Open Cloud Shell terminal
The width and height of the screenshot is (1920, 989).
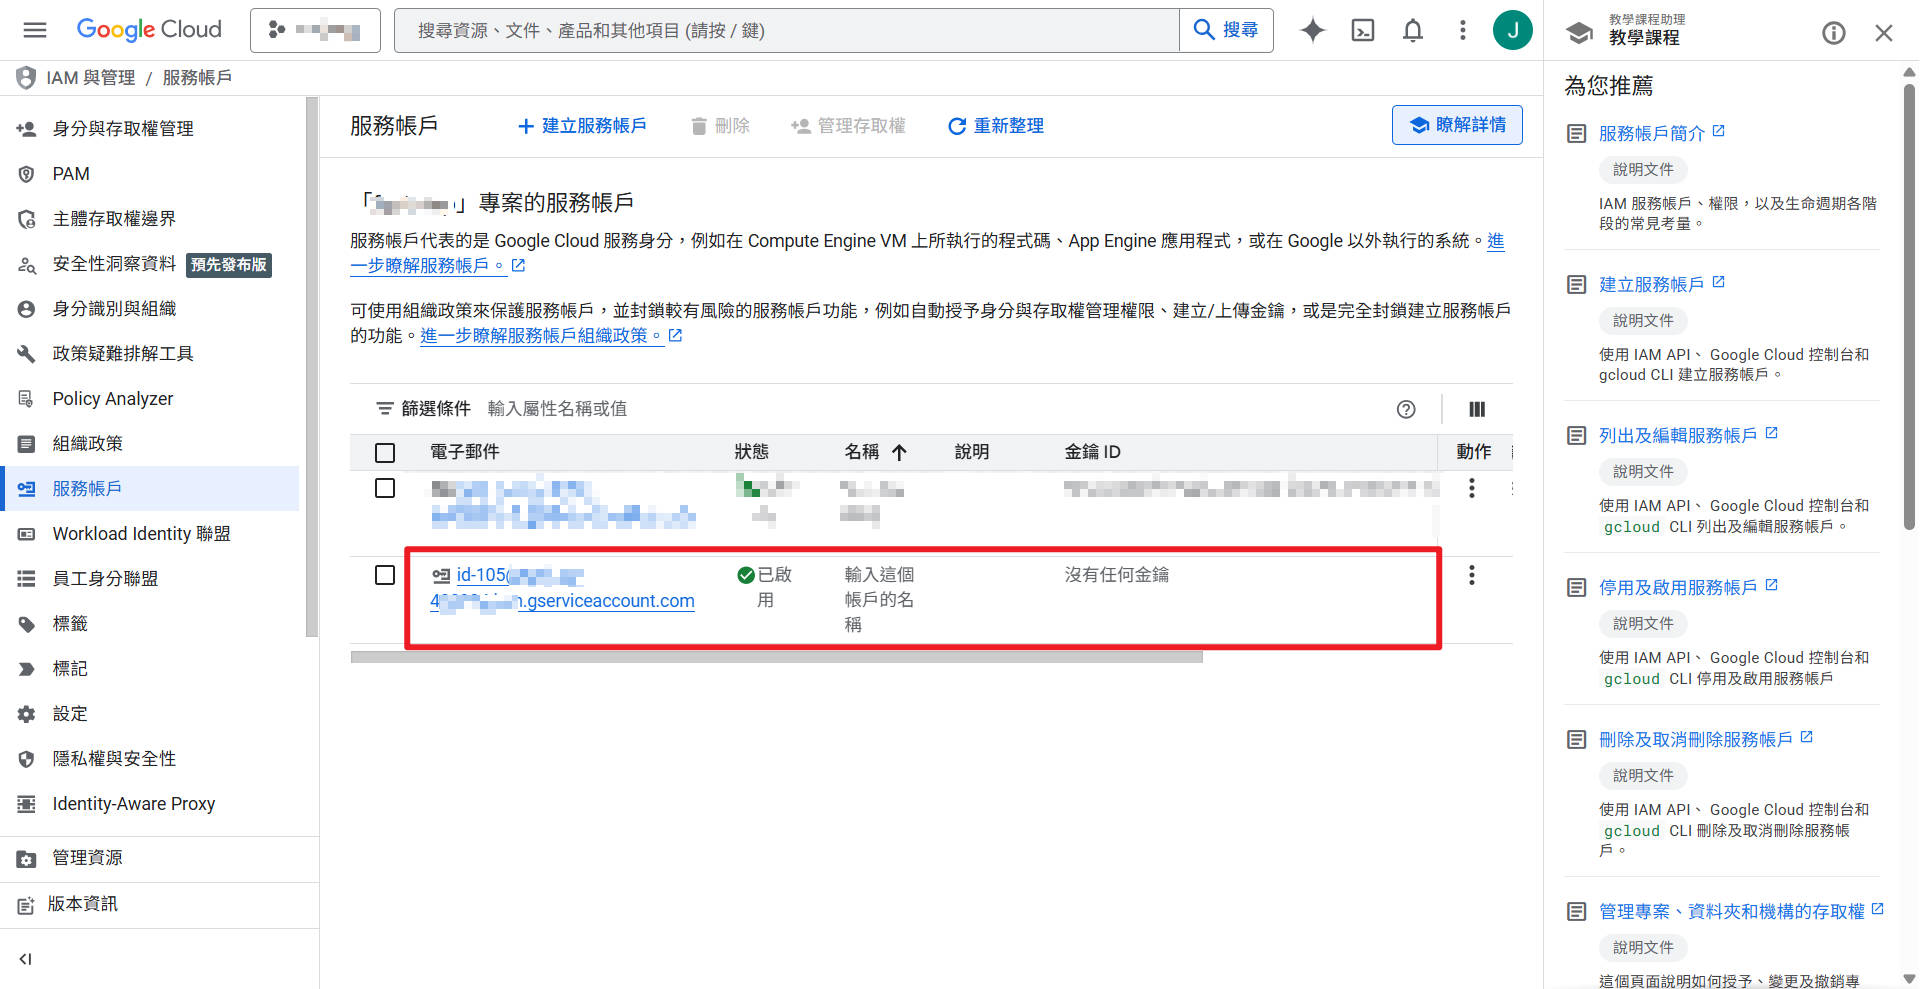1362,30
